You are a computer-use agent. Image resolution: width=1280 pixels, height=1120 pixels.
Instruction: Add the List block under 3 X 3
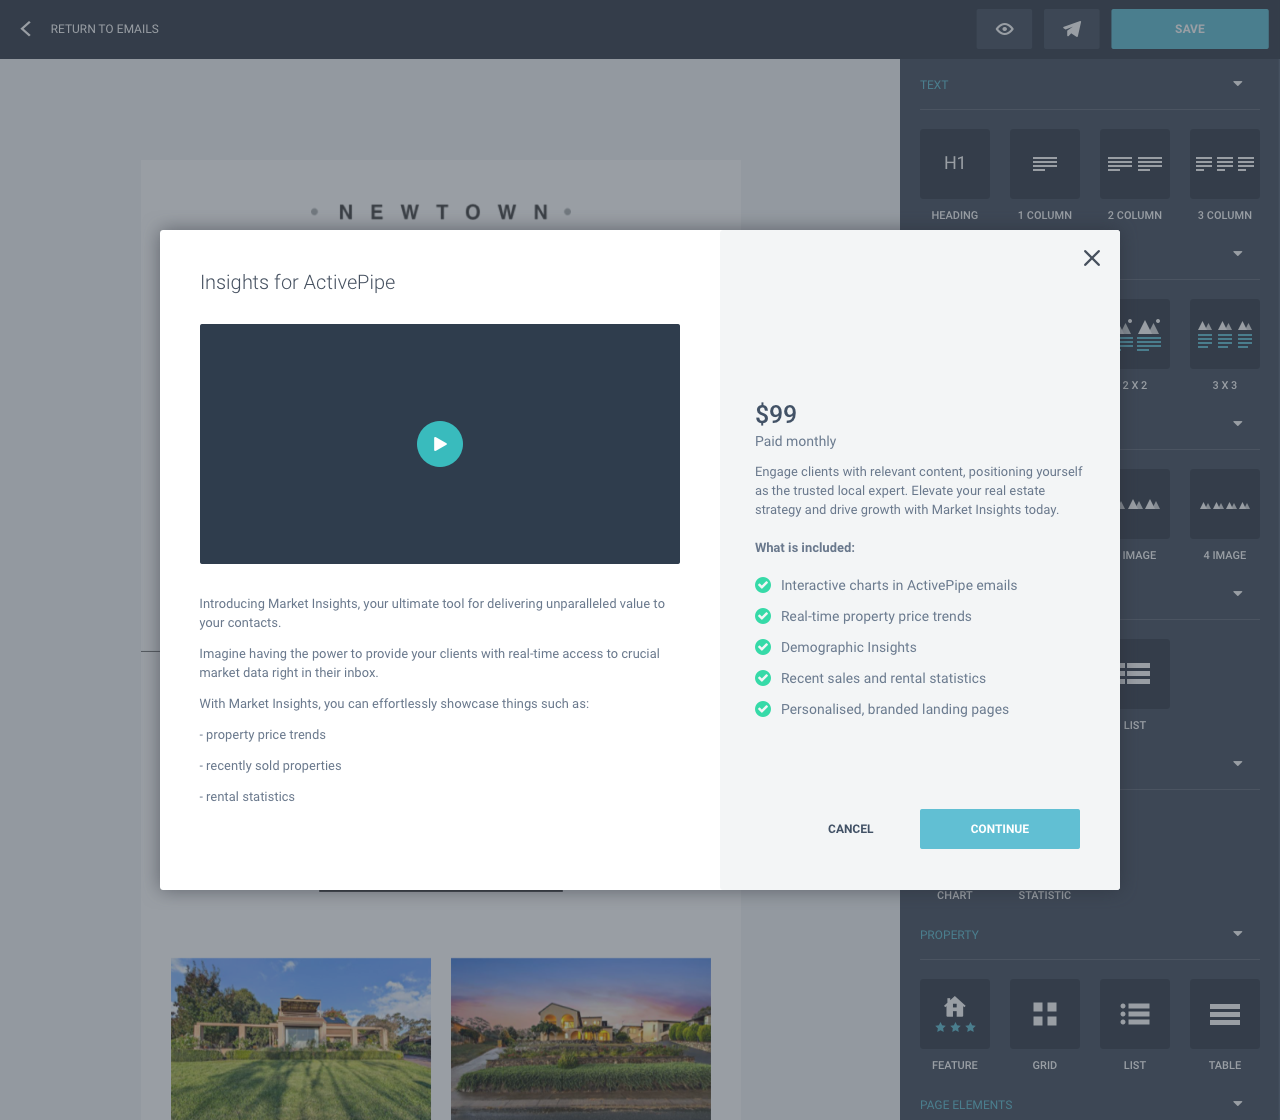tap(1145, 674)
